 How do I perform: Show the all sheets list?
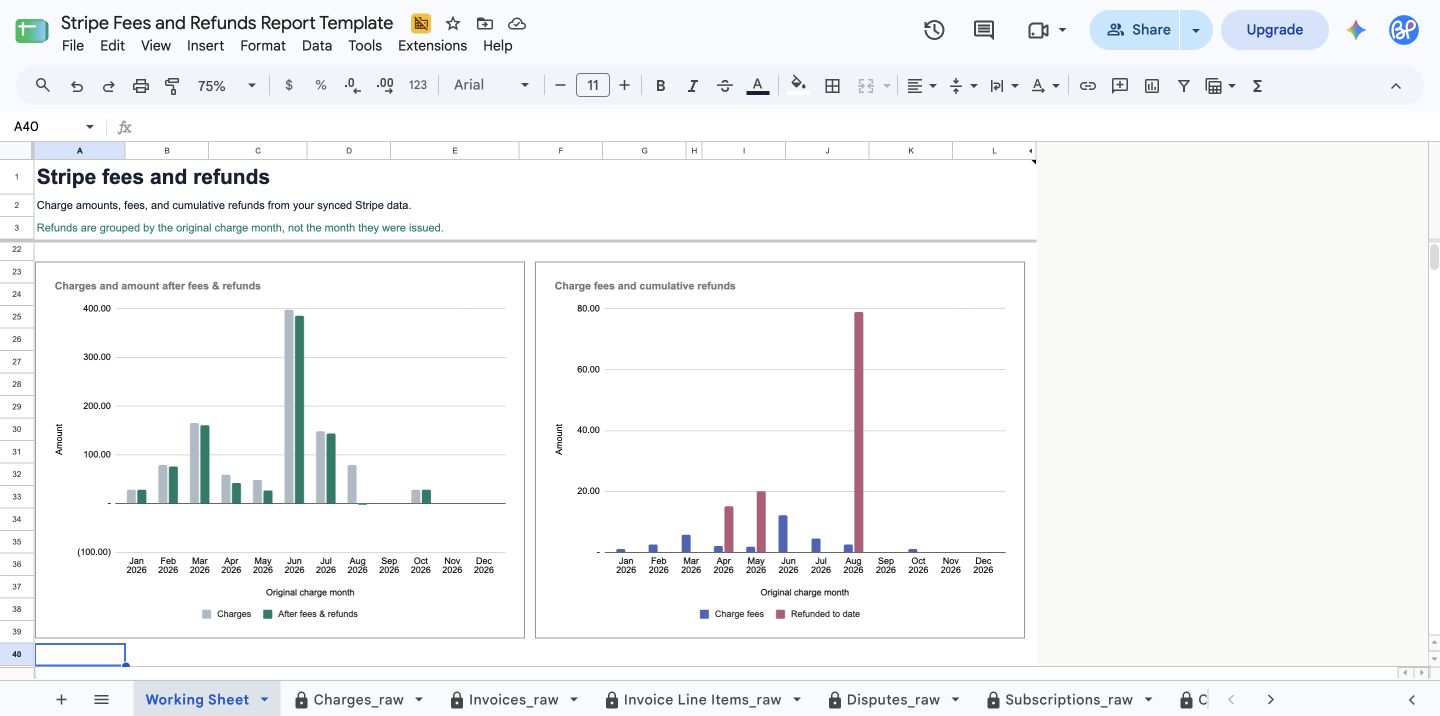click(101, 700)
